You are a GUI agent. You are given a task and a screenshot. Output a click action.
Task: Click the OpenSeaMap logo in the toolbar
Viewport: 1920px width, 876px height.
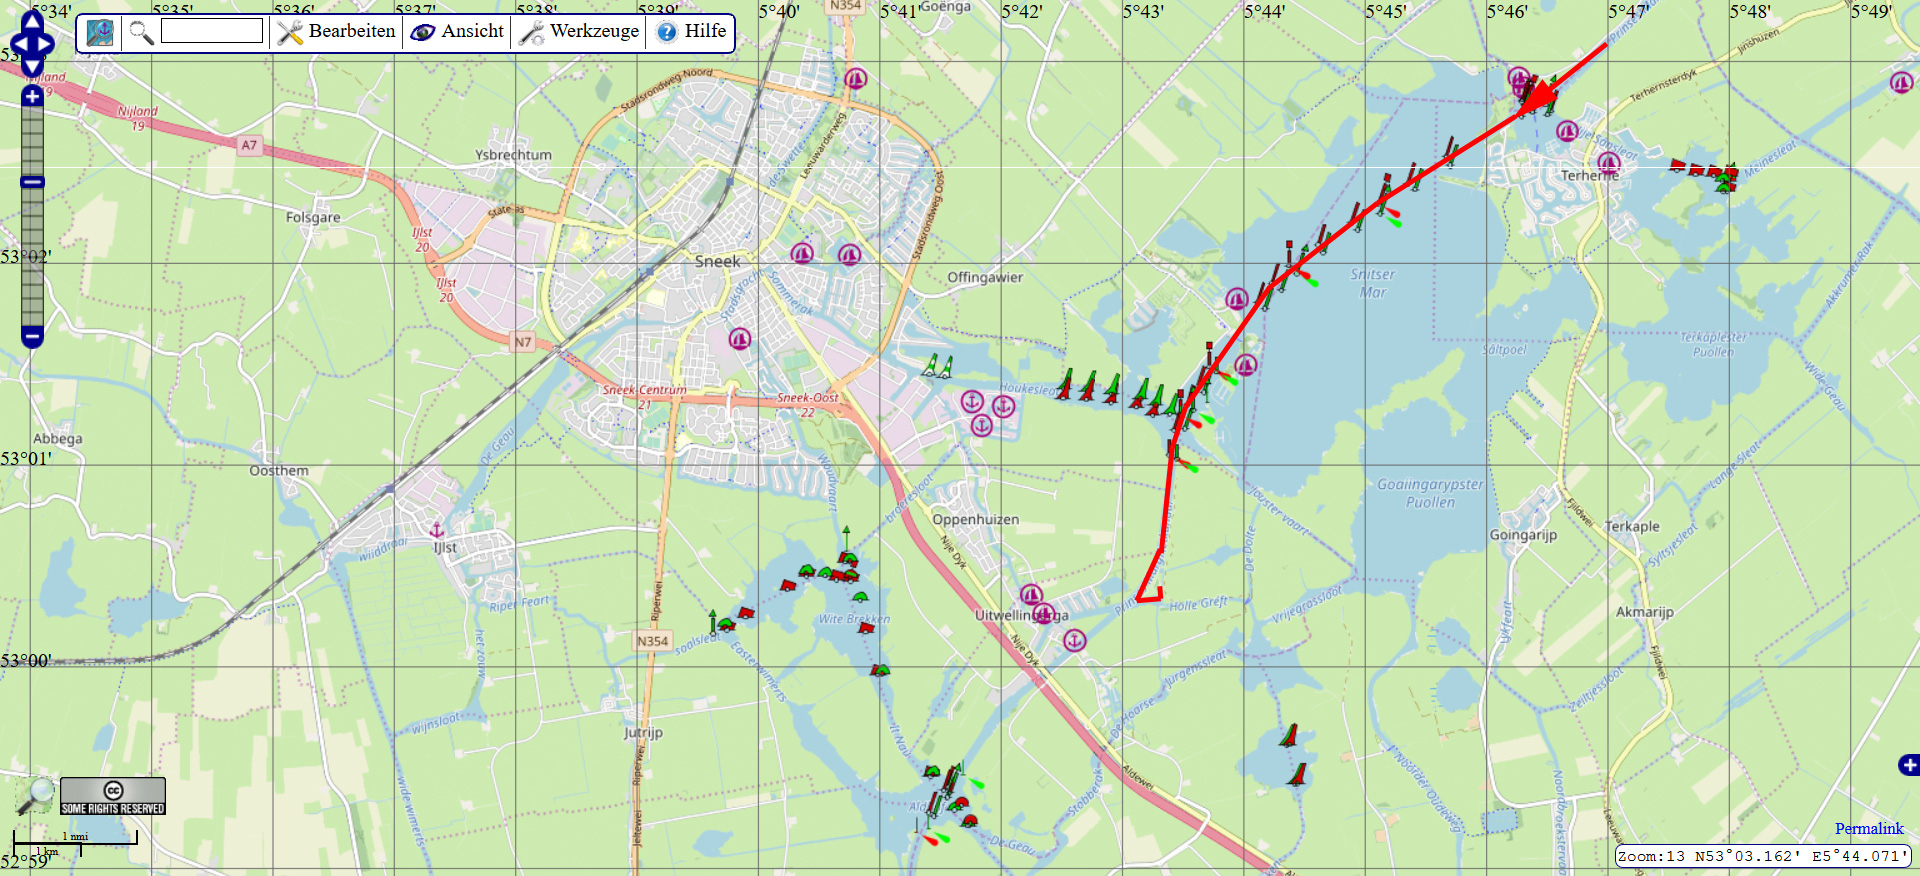pyautogui.click(x=100, y=33)
